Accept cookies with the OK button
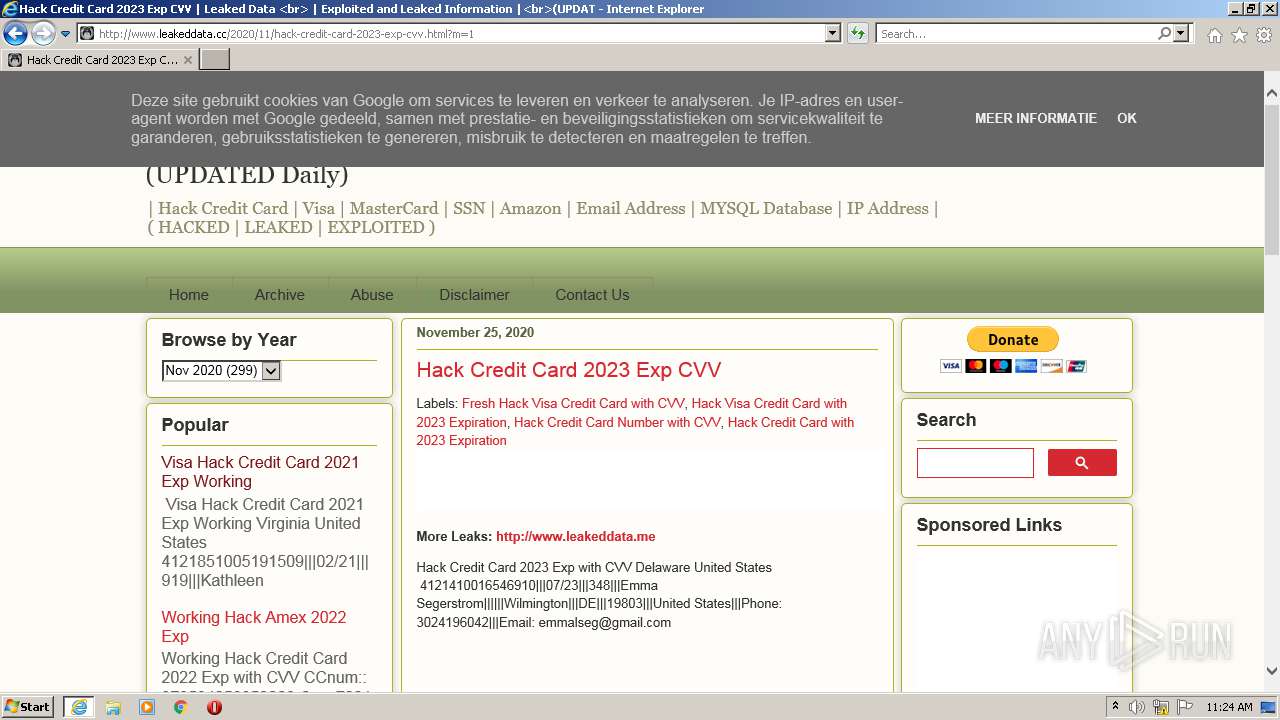Image resolution: width=1280 pixels, height=720 pixels. tap(1127, 118)
